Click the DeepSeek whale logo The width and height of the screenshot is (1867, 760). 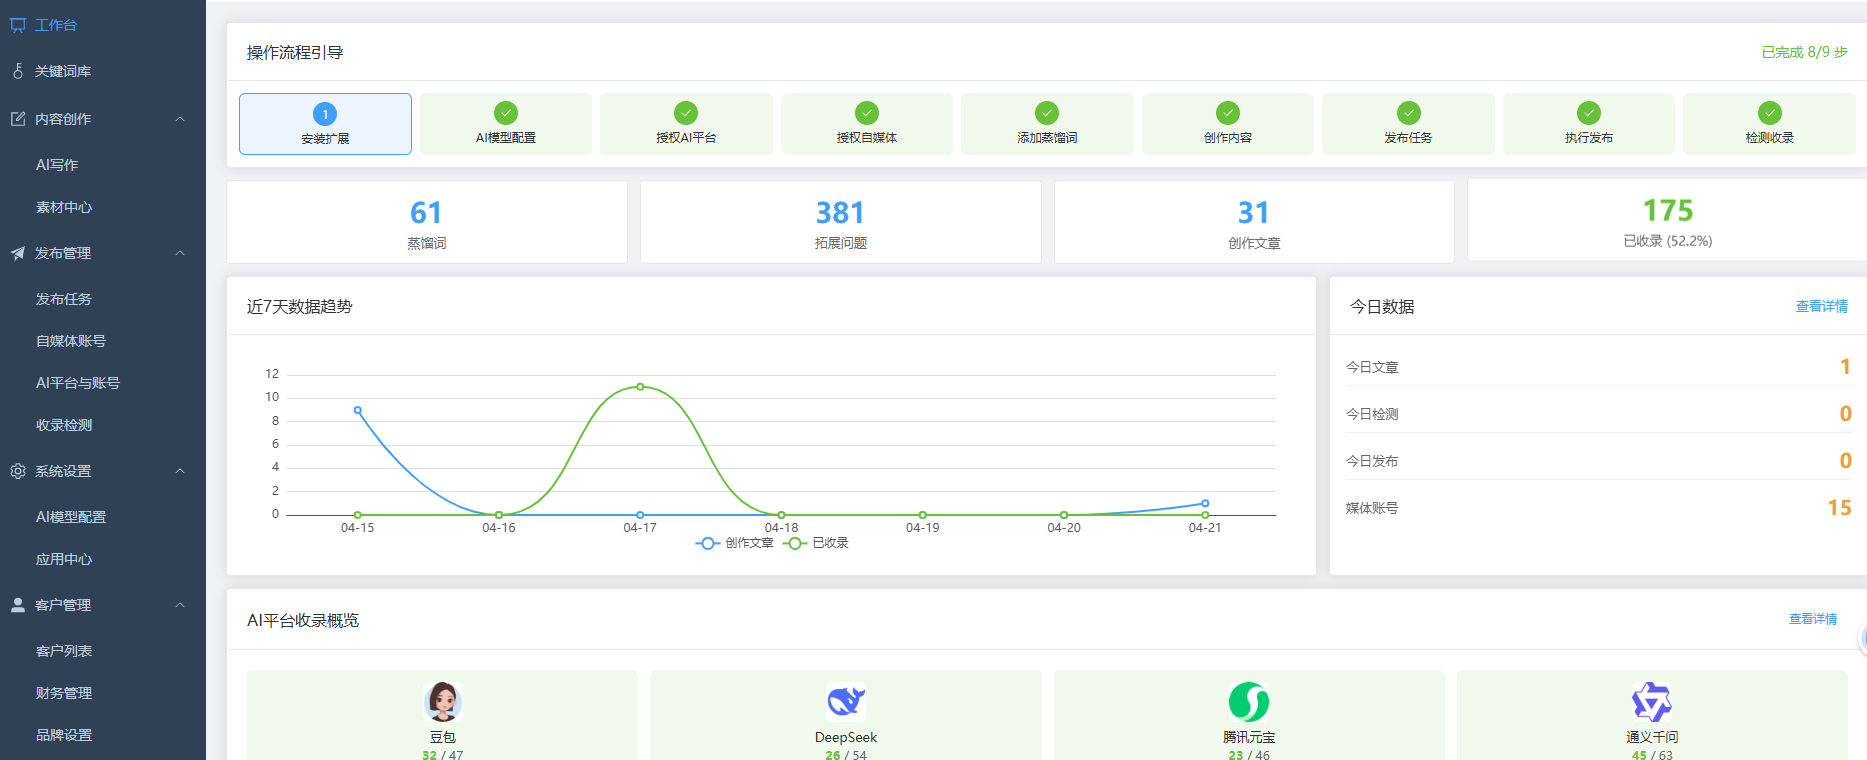tap(845, 702)
